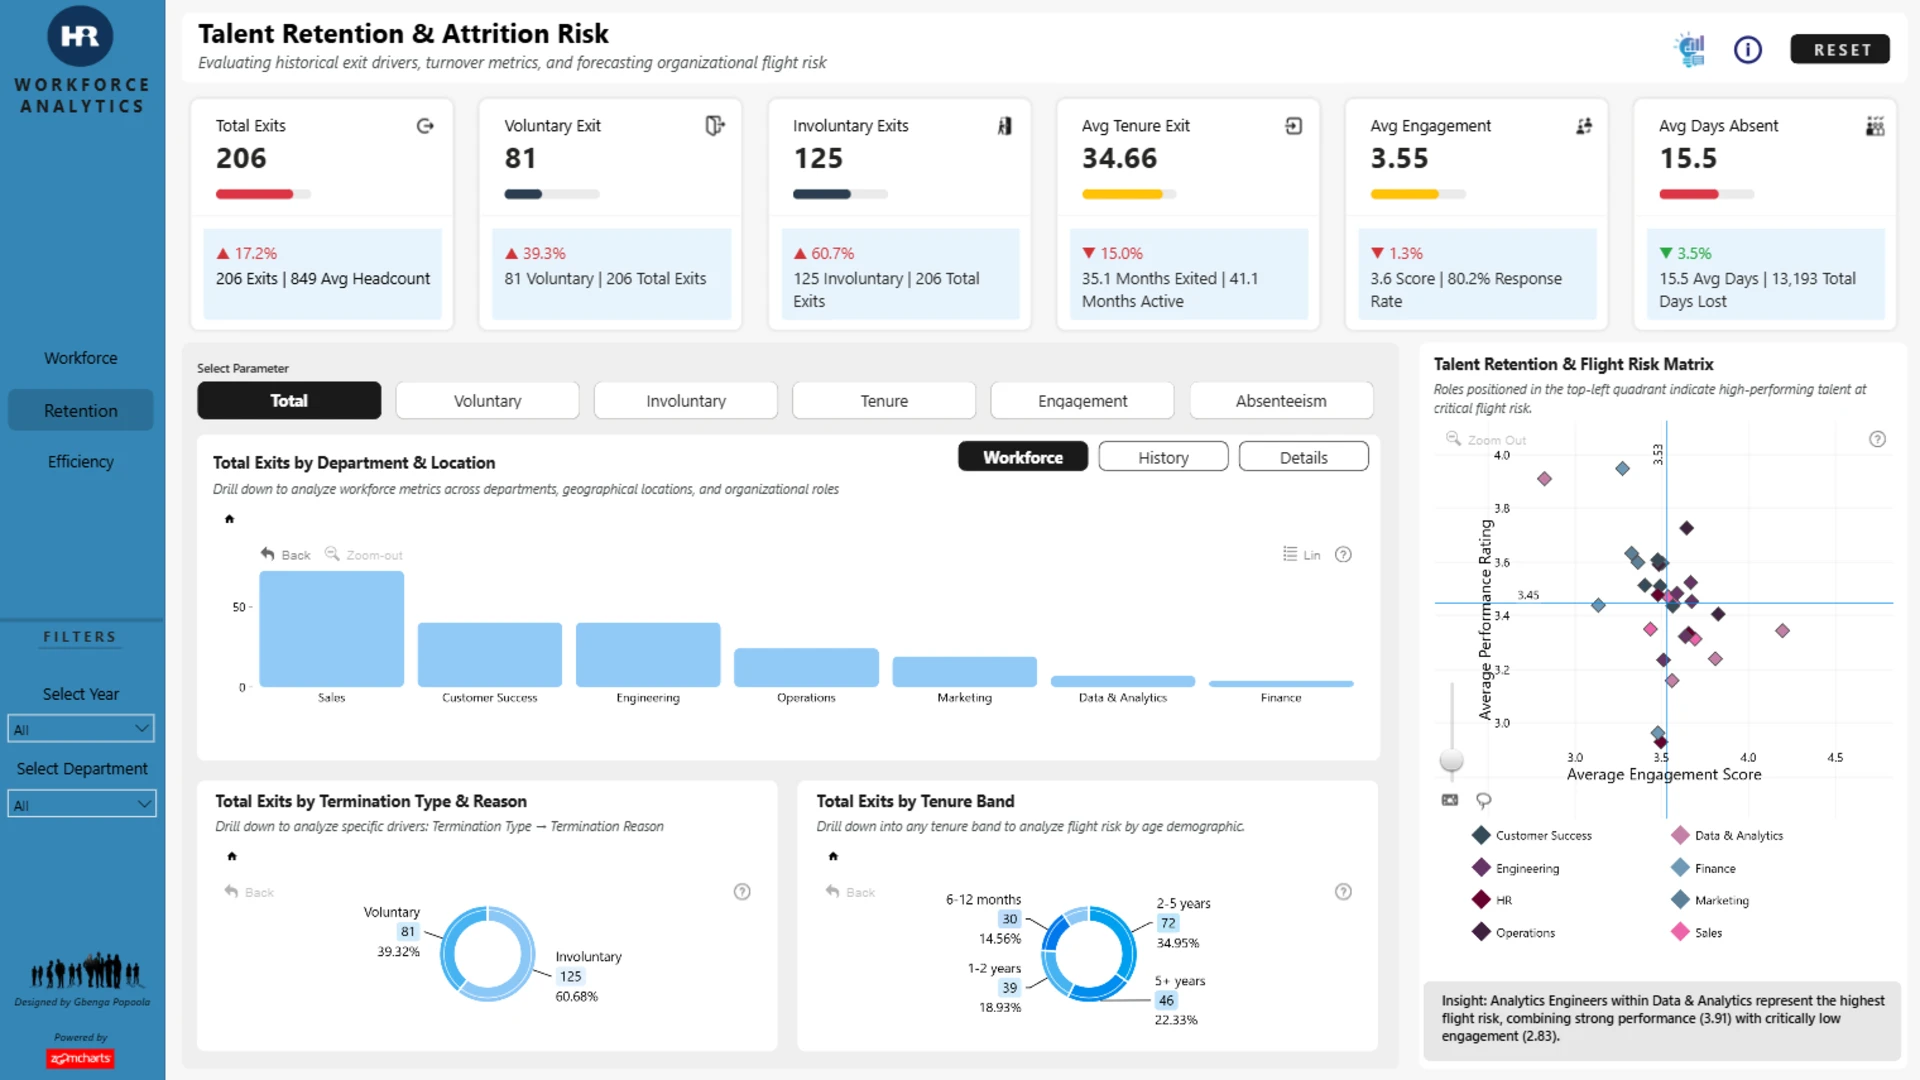This screenshot has height=1080, width=1920.
Task: Open the Select Year dropdown
Action: click(81, 729)
